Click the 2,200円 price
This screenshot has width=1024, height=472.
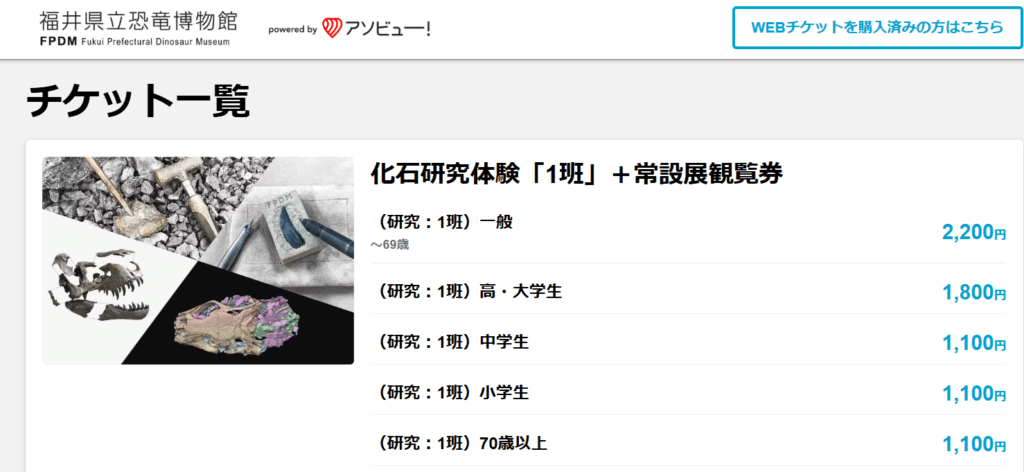pos(974,232)
